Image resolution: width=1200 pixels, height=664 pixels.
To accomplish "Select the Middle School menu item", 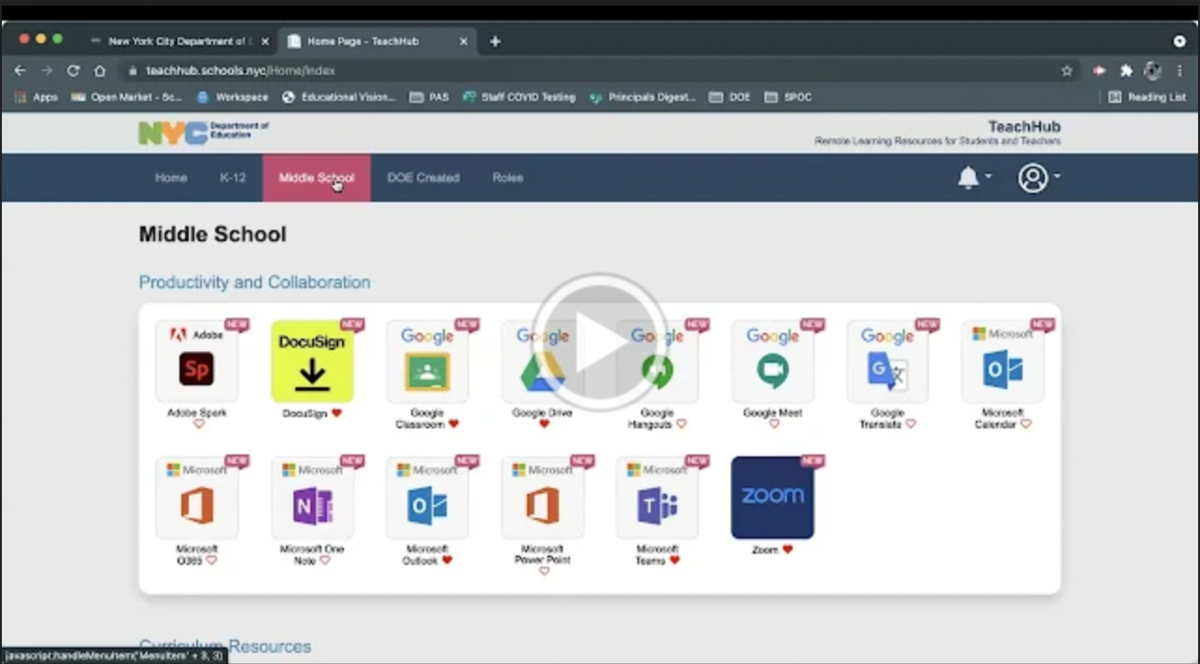I will tap(316, 178).
